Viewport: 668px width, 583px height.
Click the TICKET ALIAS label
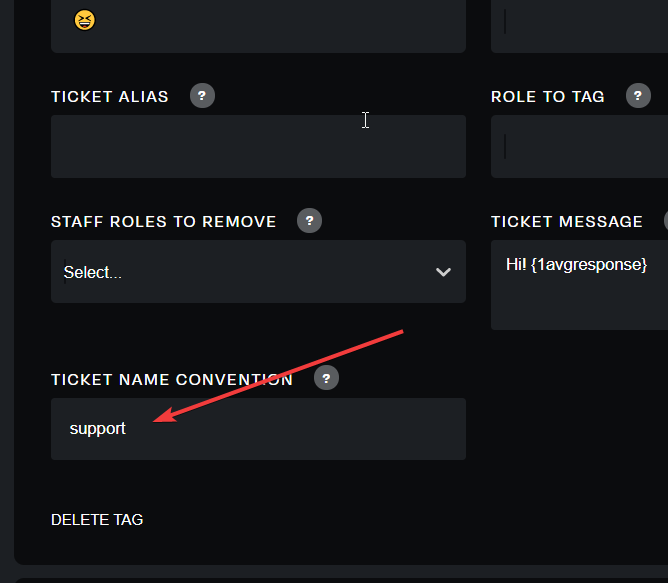click(x=110, y=97)
